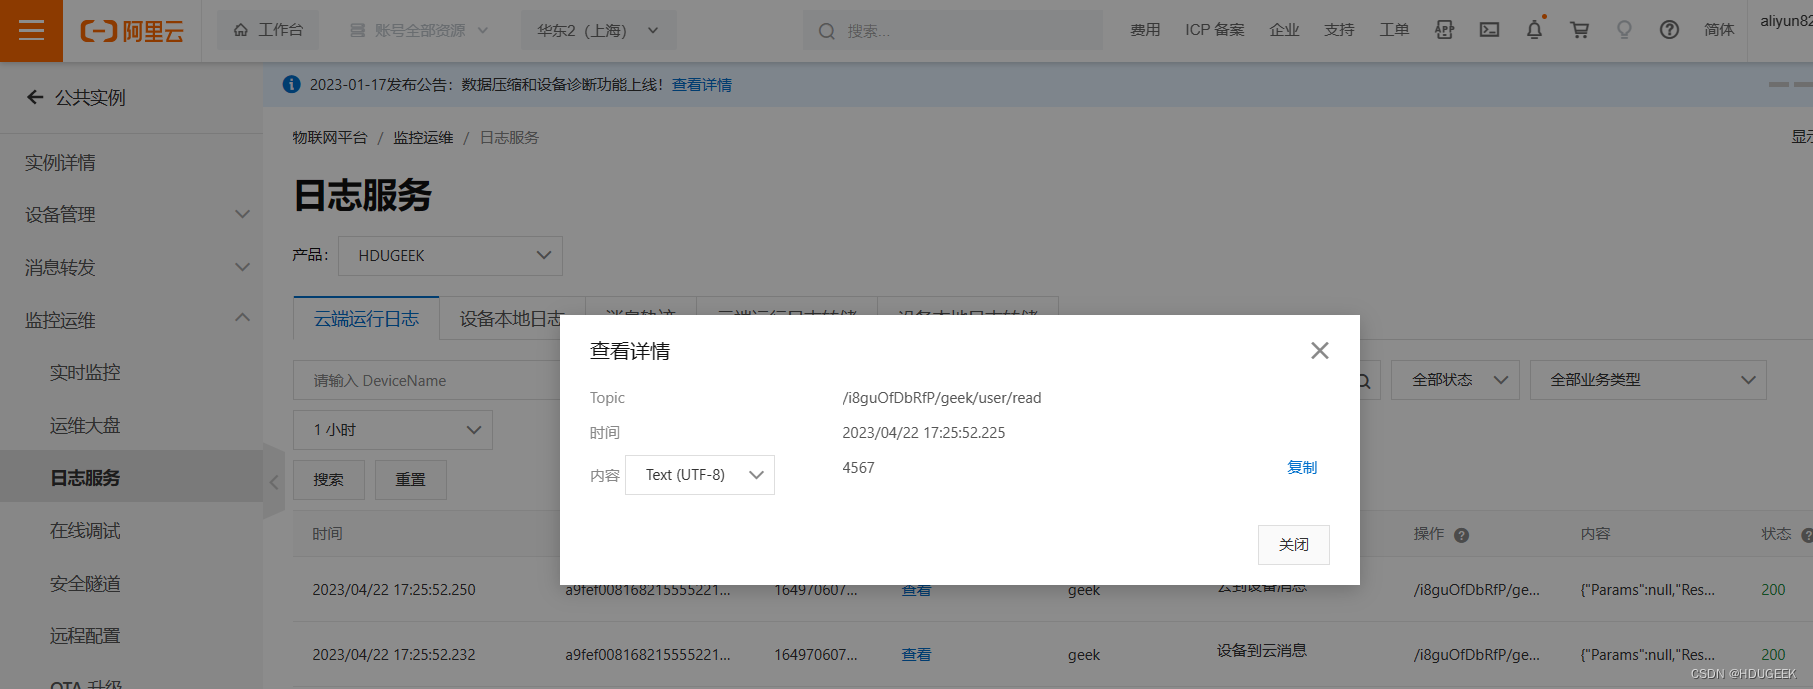The width and height of the screenshot is (1813, 689).
Task: Click the Alibaba Cloud logo
Action: [132, 31]
